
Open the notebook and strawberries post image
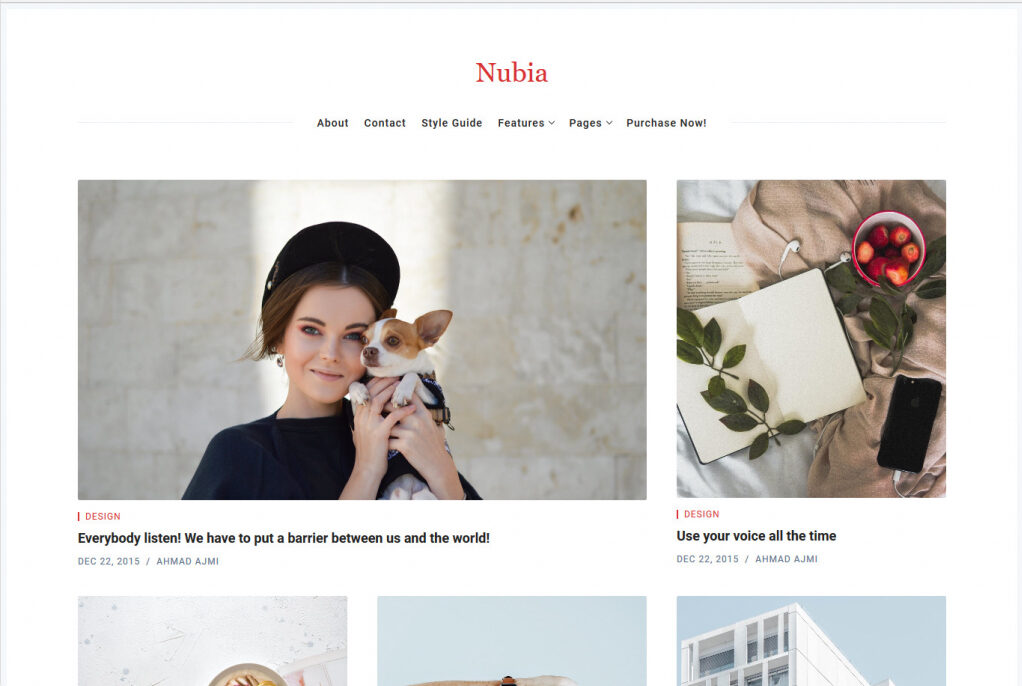coord(811,338)
